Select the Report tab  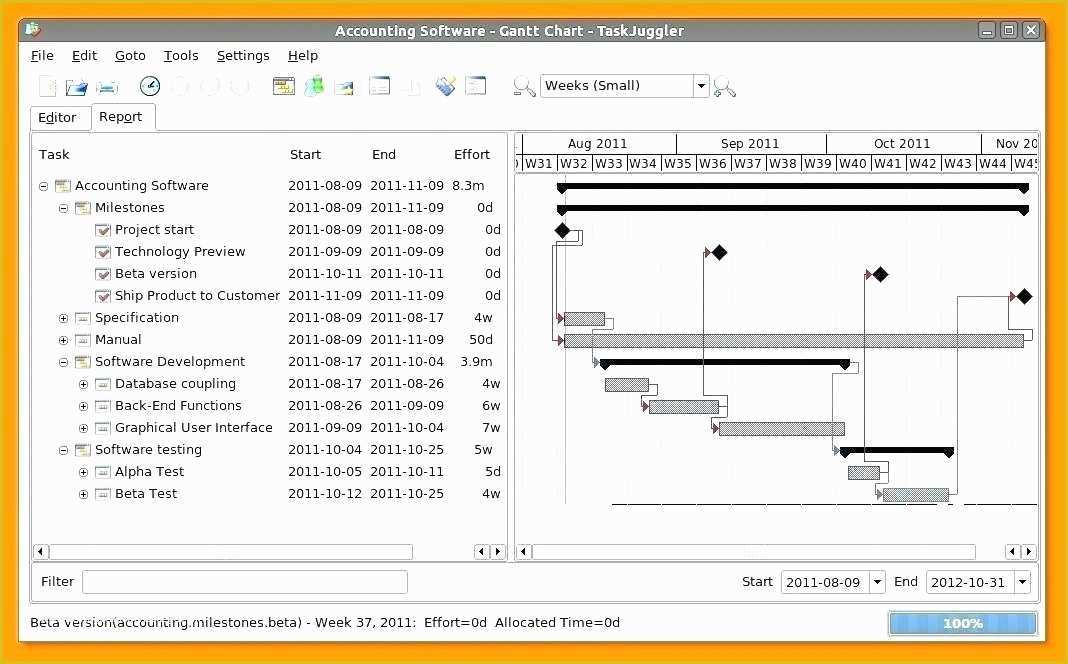click(x=121, y=116)
